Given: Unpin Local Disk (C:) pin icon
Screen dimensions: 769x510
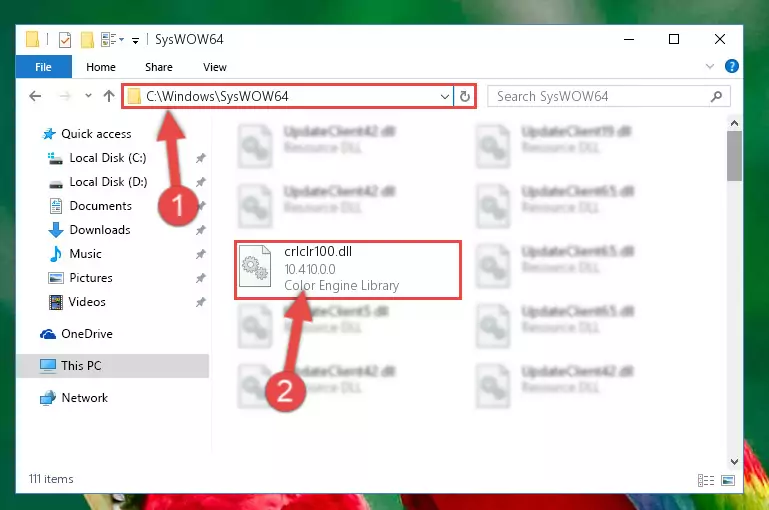Looking at the screenshot, I should (201, 158).
